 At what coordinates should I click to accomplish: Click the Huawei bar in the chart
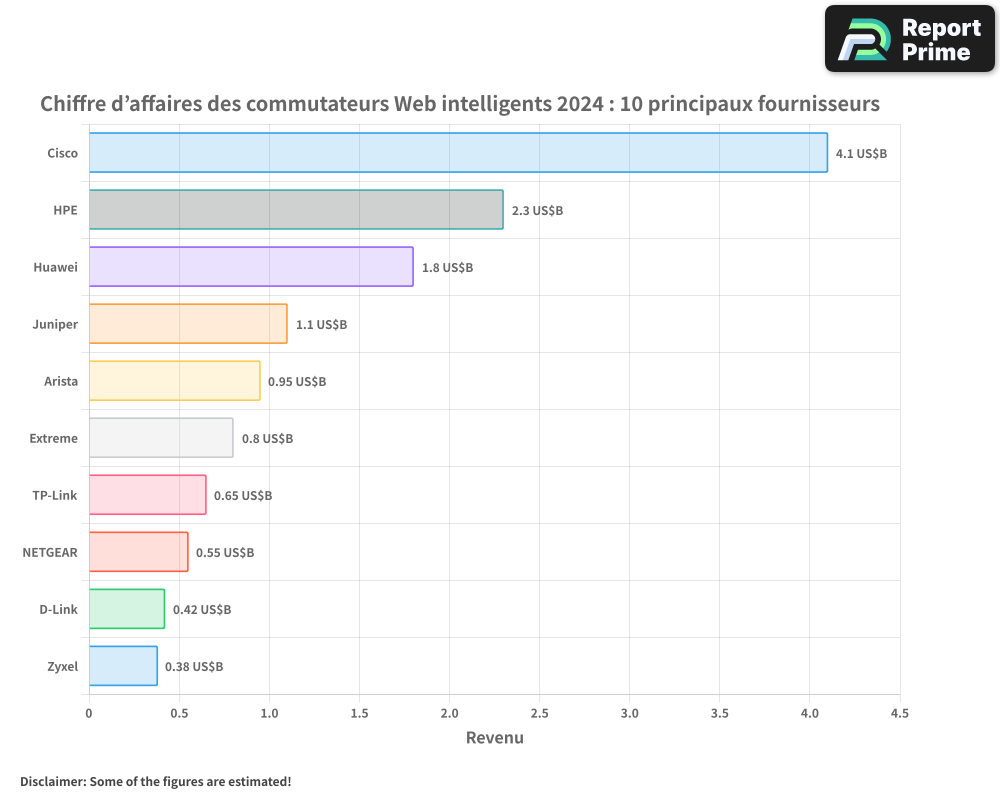pos(250,267)
